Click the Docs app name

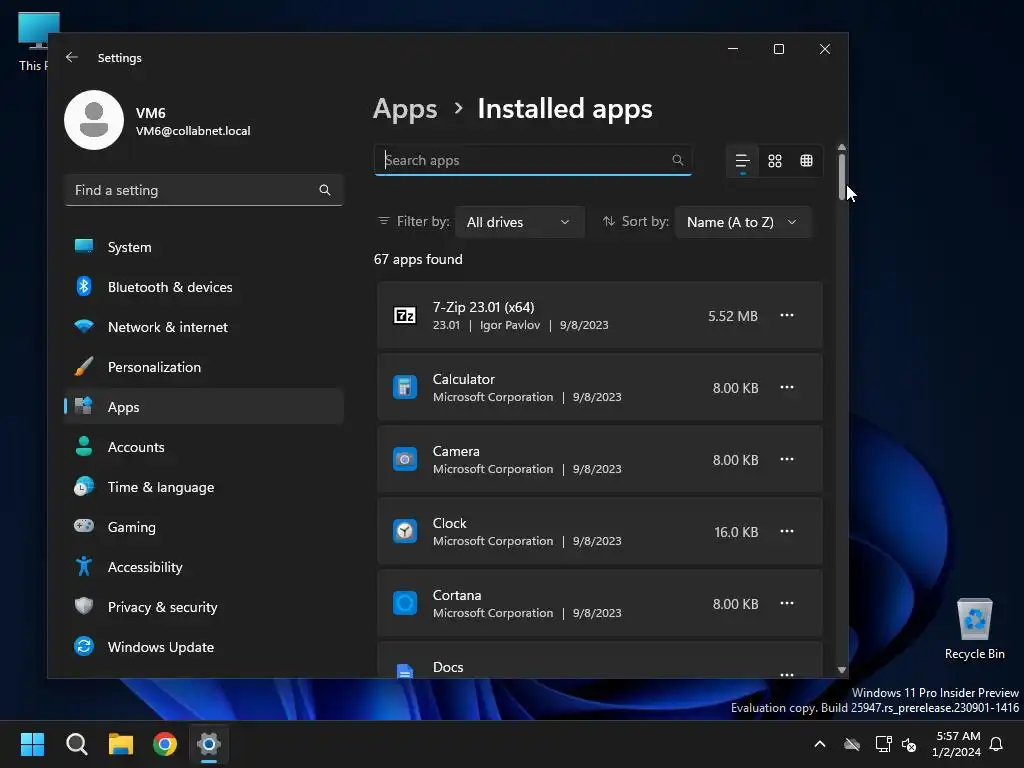pyautogui.click(x=448, y=667)
